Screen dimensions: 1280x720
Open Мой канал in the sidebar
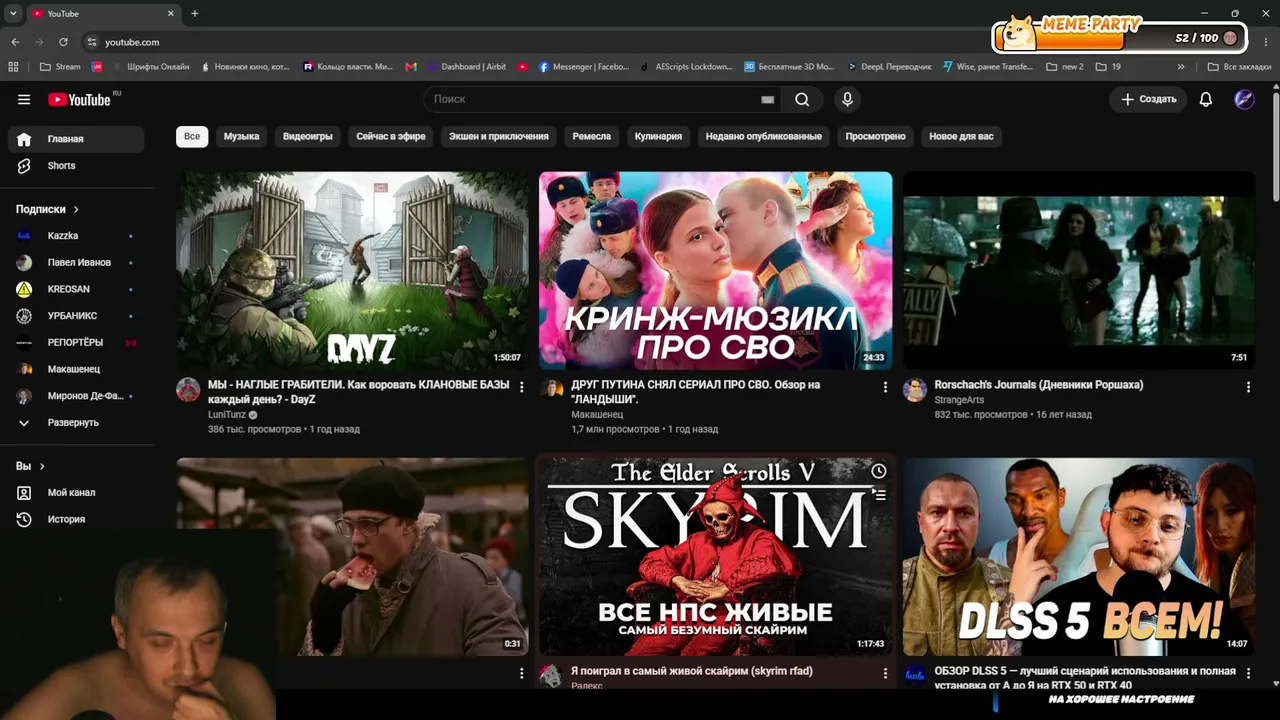point(76,493)
